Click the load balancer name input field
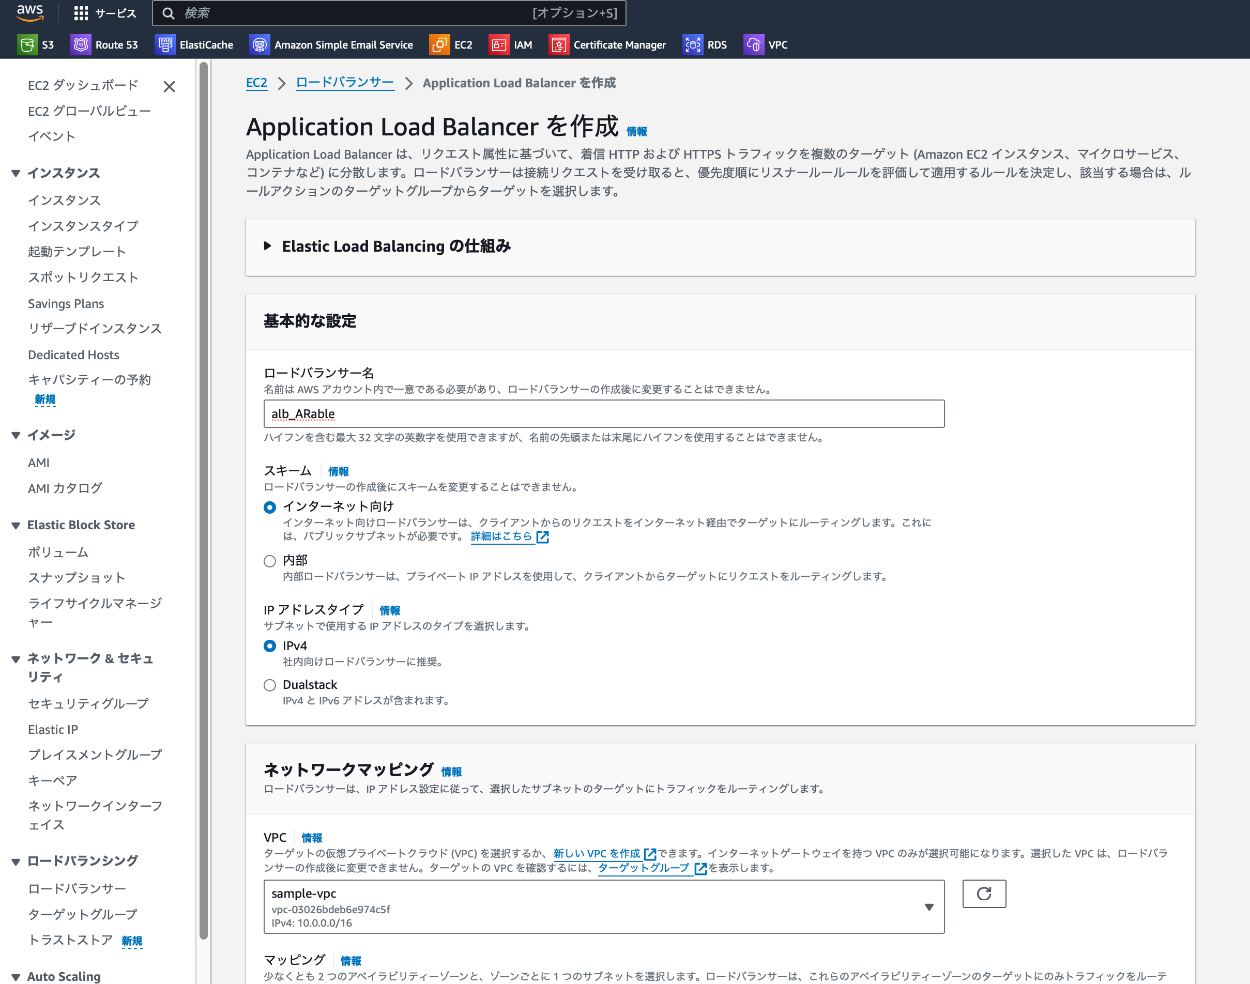 pyautogui.click(x=604, y=414)
